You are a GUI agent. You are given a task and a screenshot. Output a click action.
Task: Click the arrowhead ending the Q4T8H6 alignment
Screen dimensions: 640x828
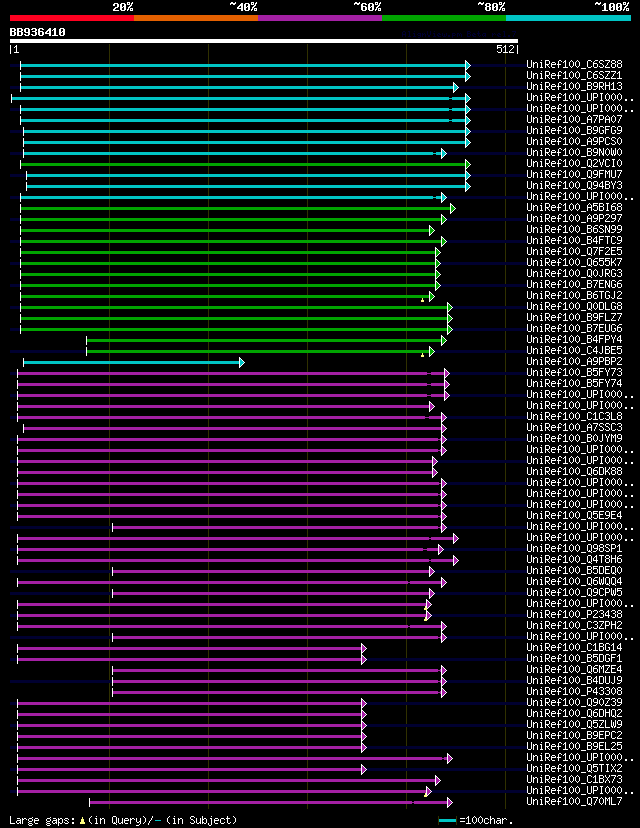click(x=456, y=560)
